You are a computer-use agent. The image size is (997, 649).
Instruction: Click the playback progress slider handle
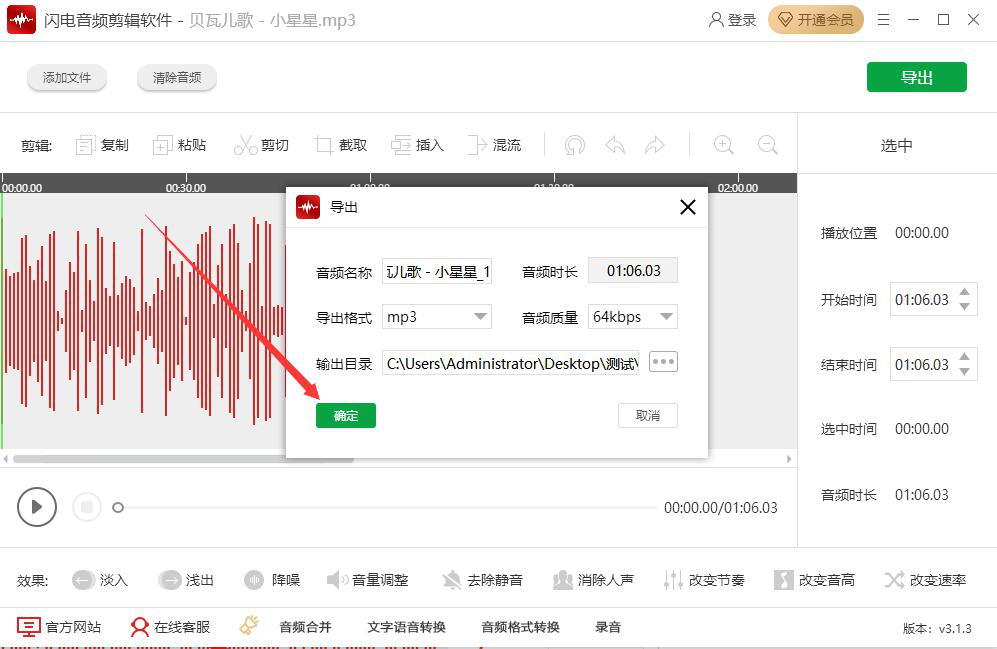(118, 507)
